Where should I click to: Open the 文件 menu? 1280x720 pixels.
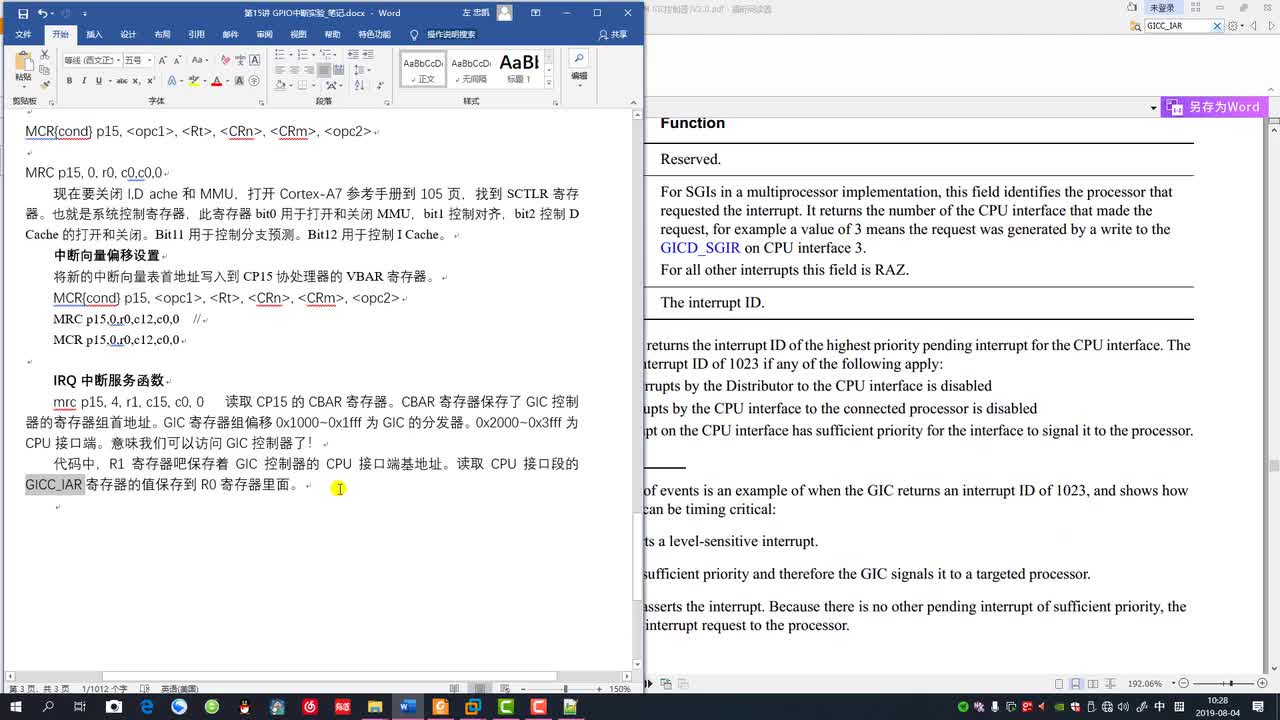pos(23,34)
